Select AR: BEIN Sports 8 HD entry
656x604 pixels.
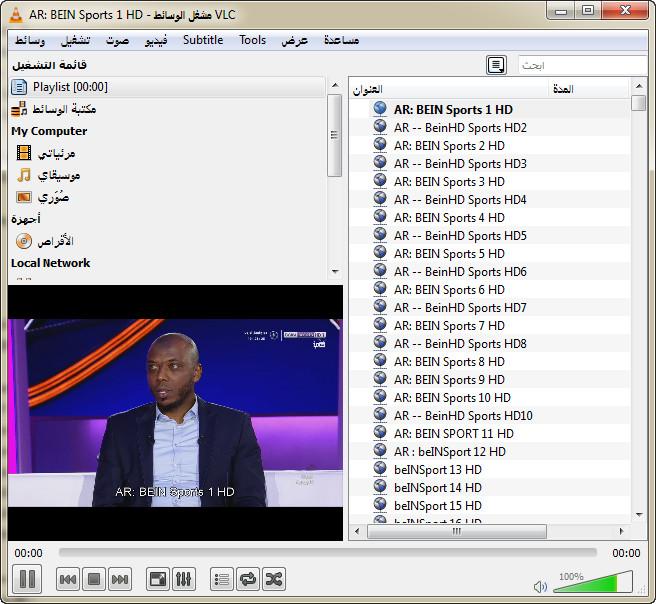coord(449,361)
